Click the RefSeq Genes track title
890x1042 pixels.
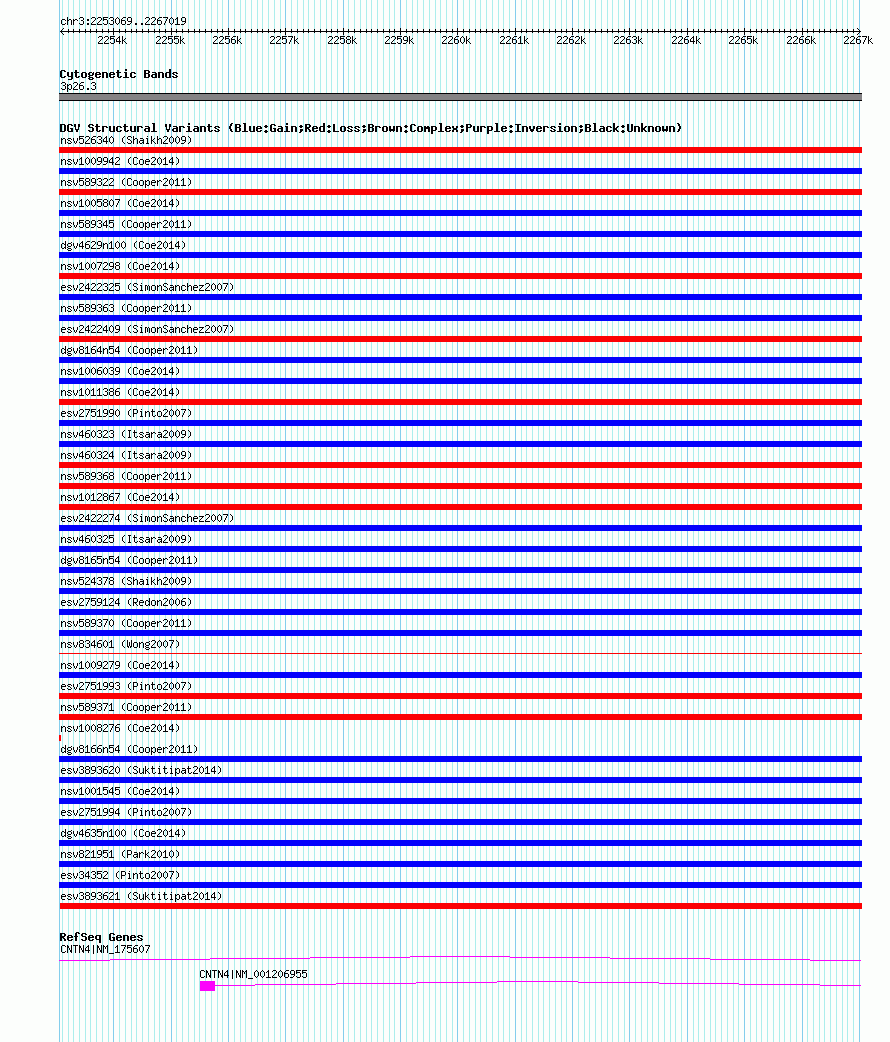[101, 937]
